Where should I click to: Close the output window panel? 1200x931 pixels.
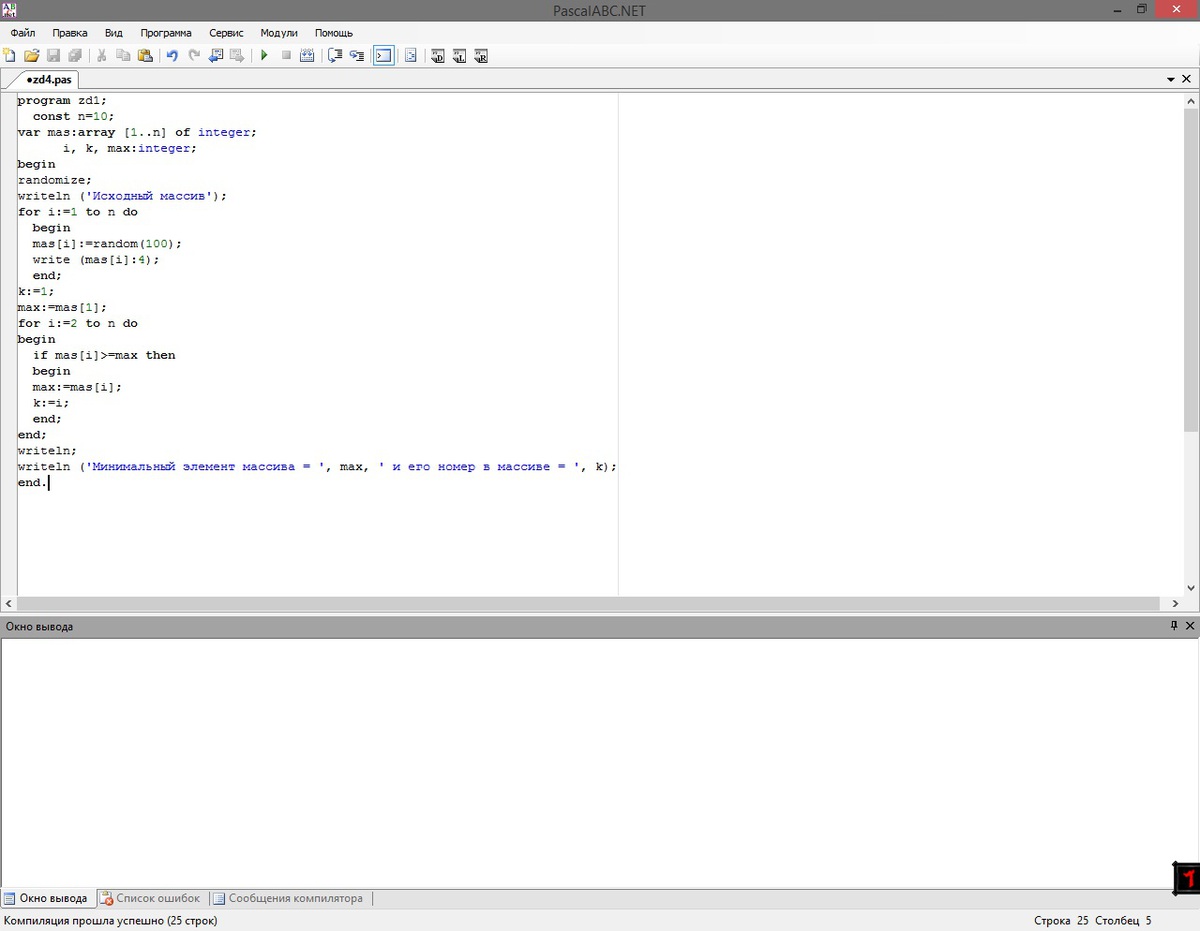coord(1190,626)
